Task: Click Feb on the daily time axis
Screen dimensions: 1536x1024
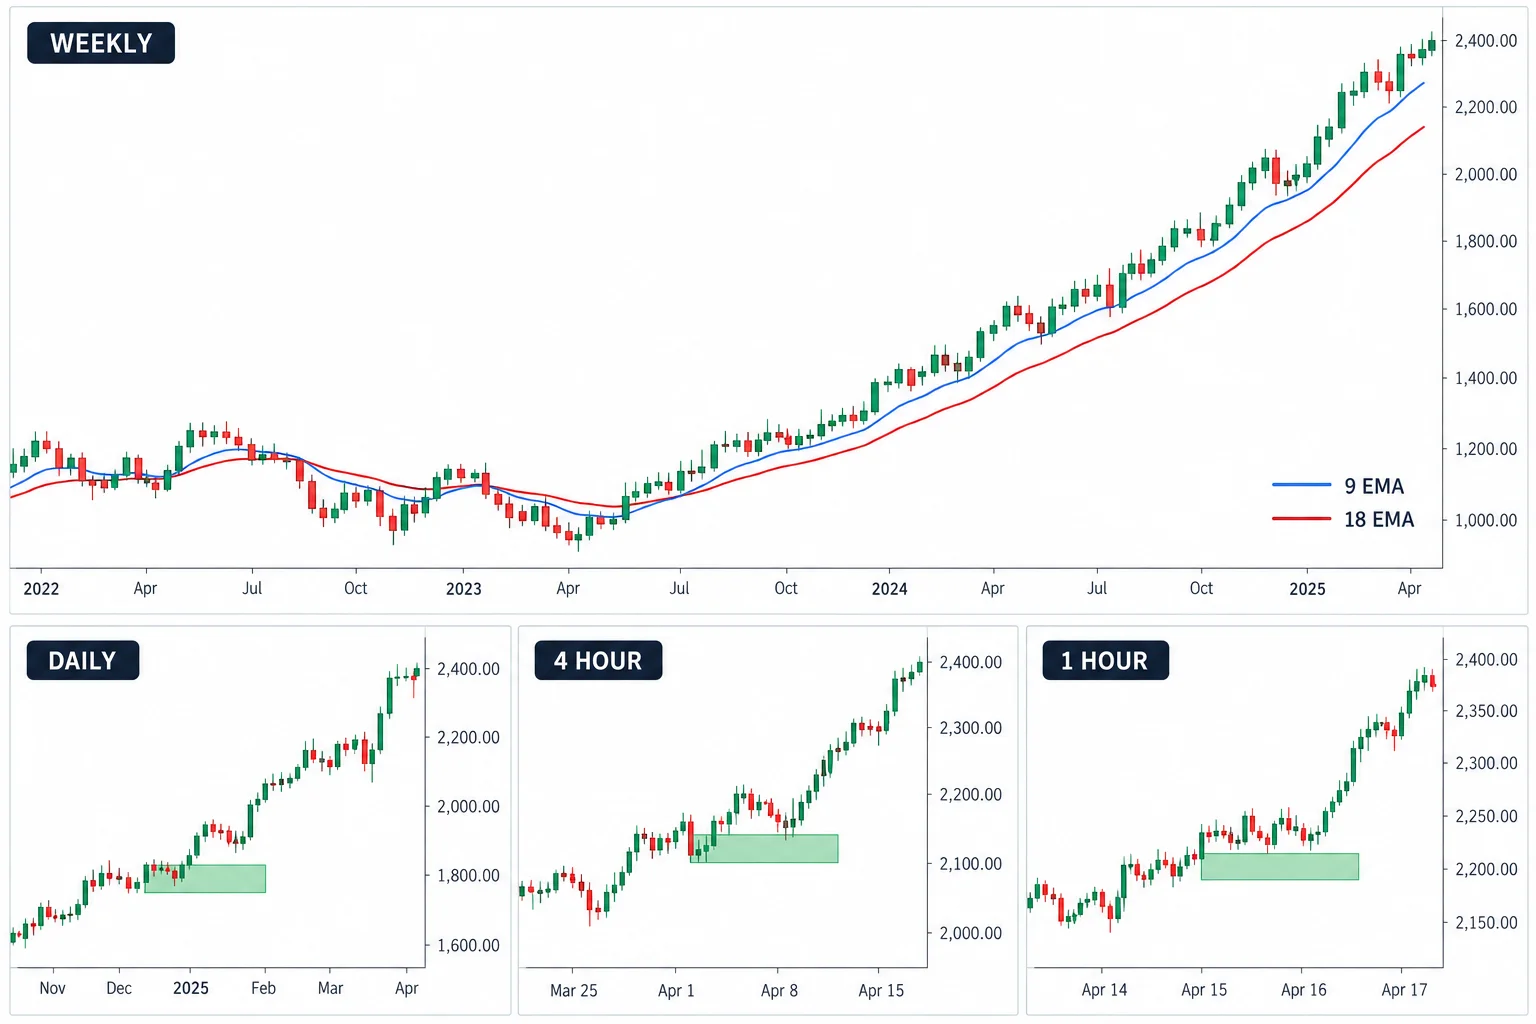Action: point(263,988)
